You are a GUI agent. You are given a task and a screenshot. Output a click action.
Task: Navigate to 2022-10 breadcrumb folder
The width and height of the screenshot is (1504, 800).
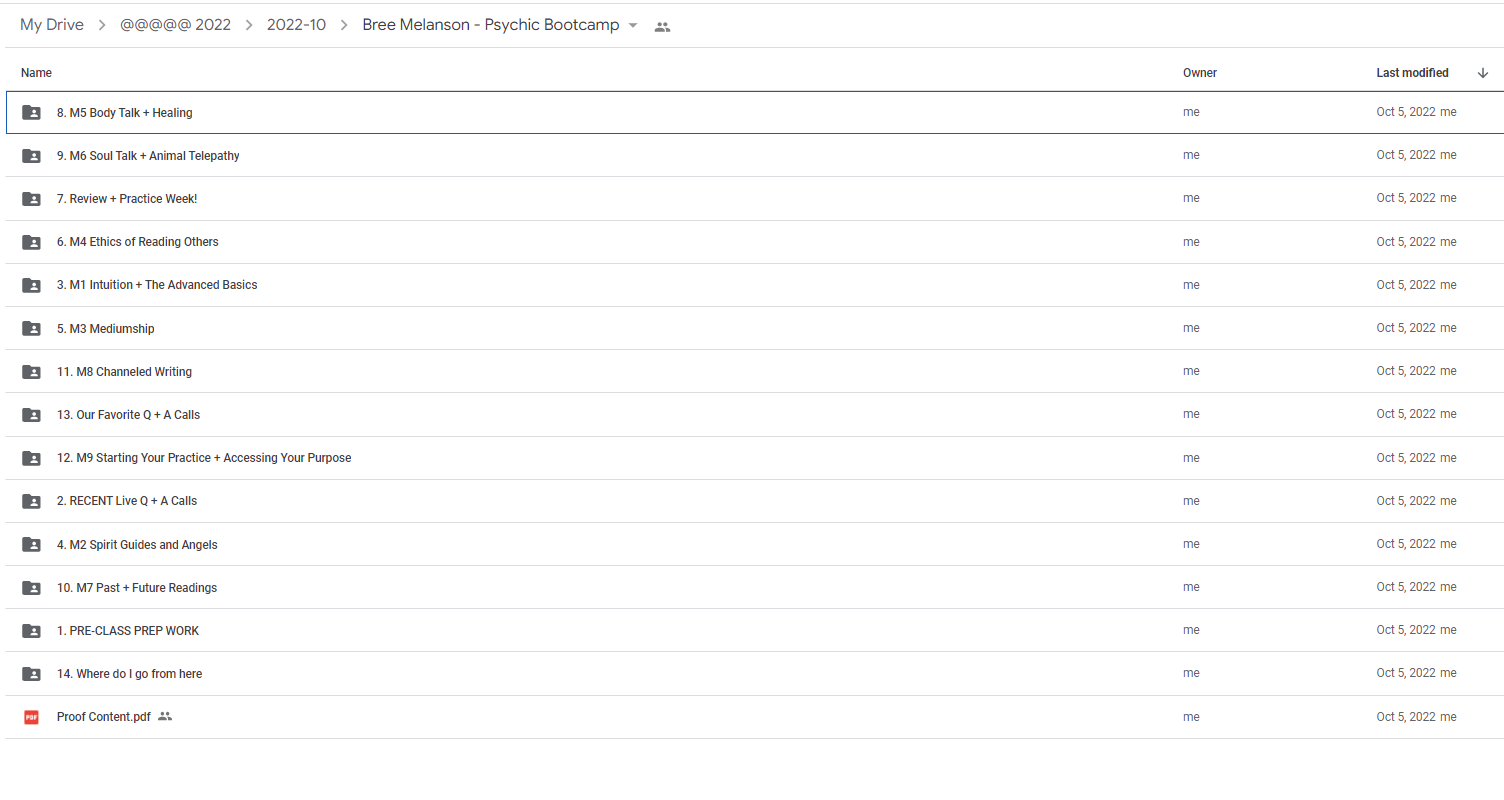point(296,25)
